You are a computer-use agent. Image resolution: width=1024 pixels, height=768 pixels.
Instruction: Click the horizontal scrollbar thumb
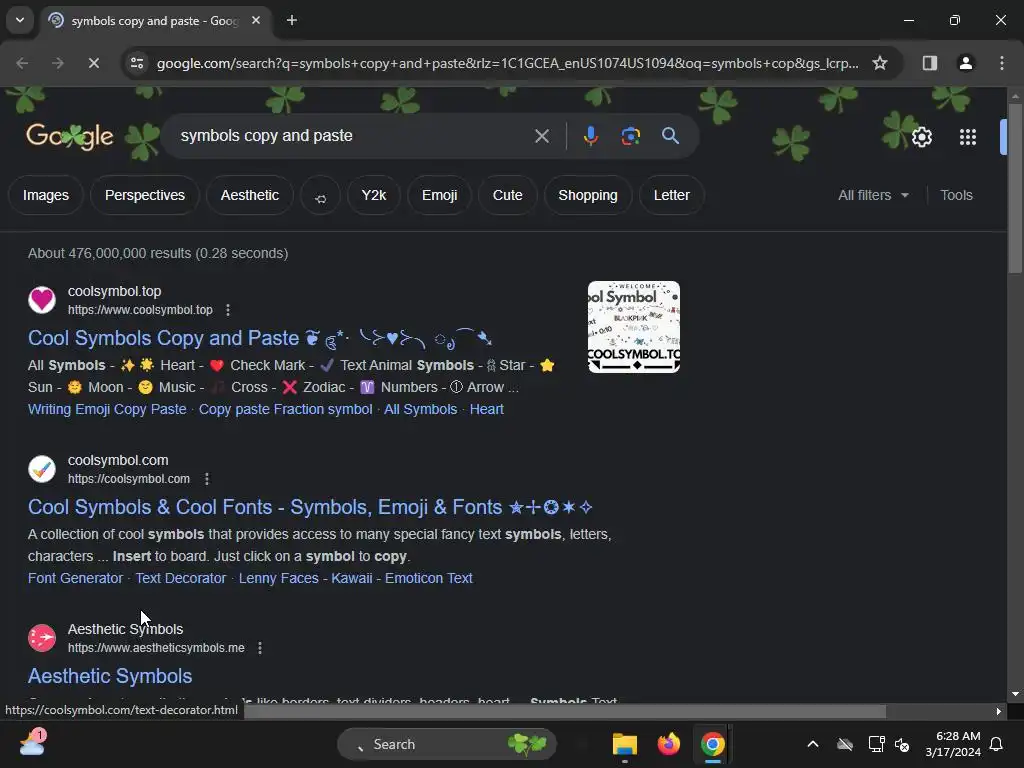[565, 711]
